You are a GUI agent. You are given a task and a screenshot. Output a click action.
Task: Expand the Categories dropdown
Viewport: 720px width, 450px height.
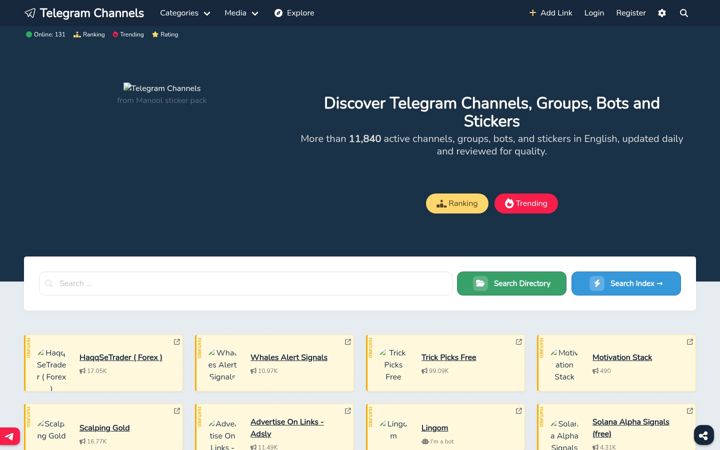185,13
